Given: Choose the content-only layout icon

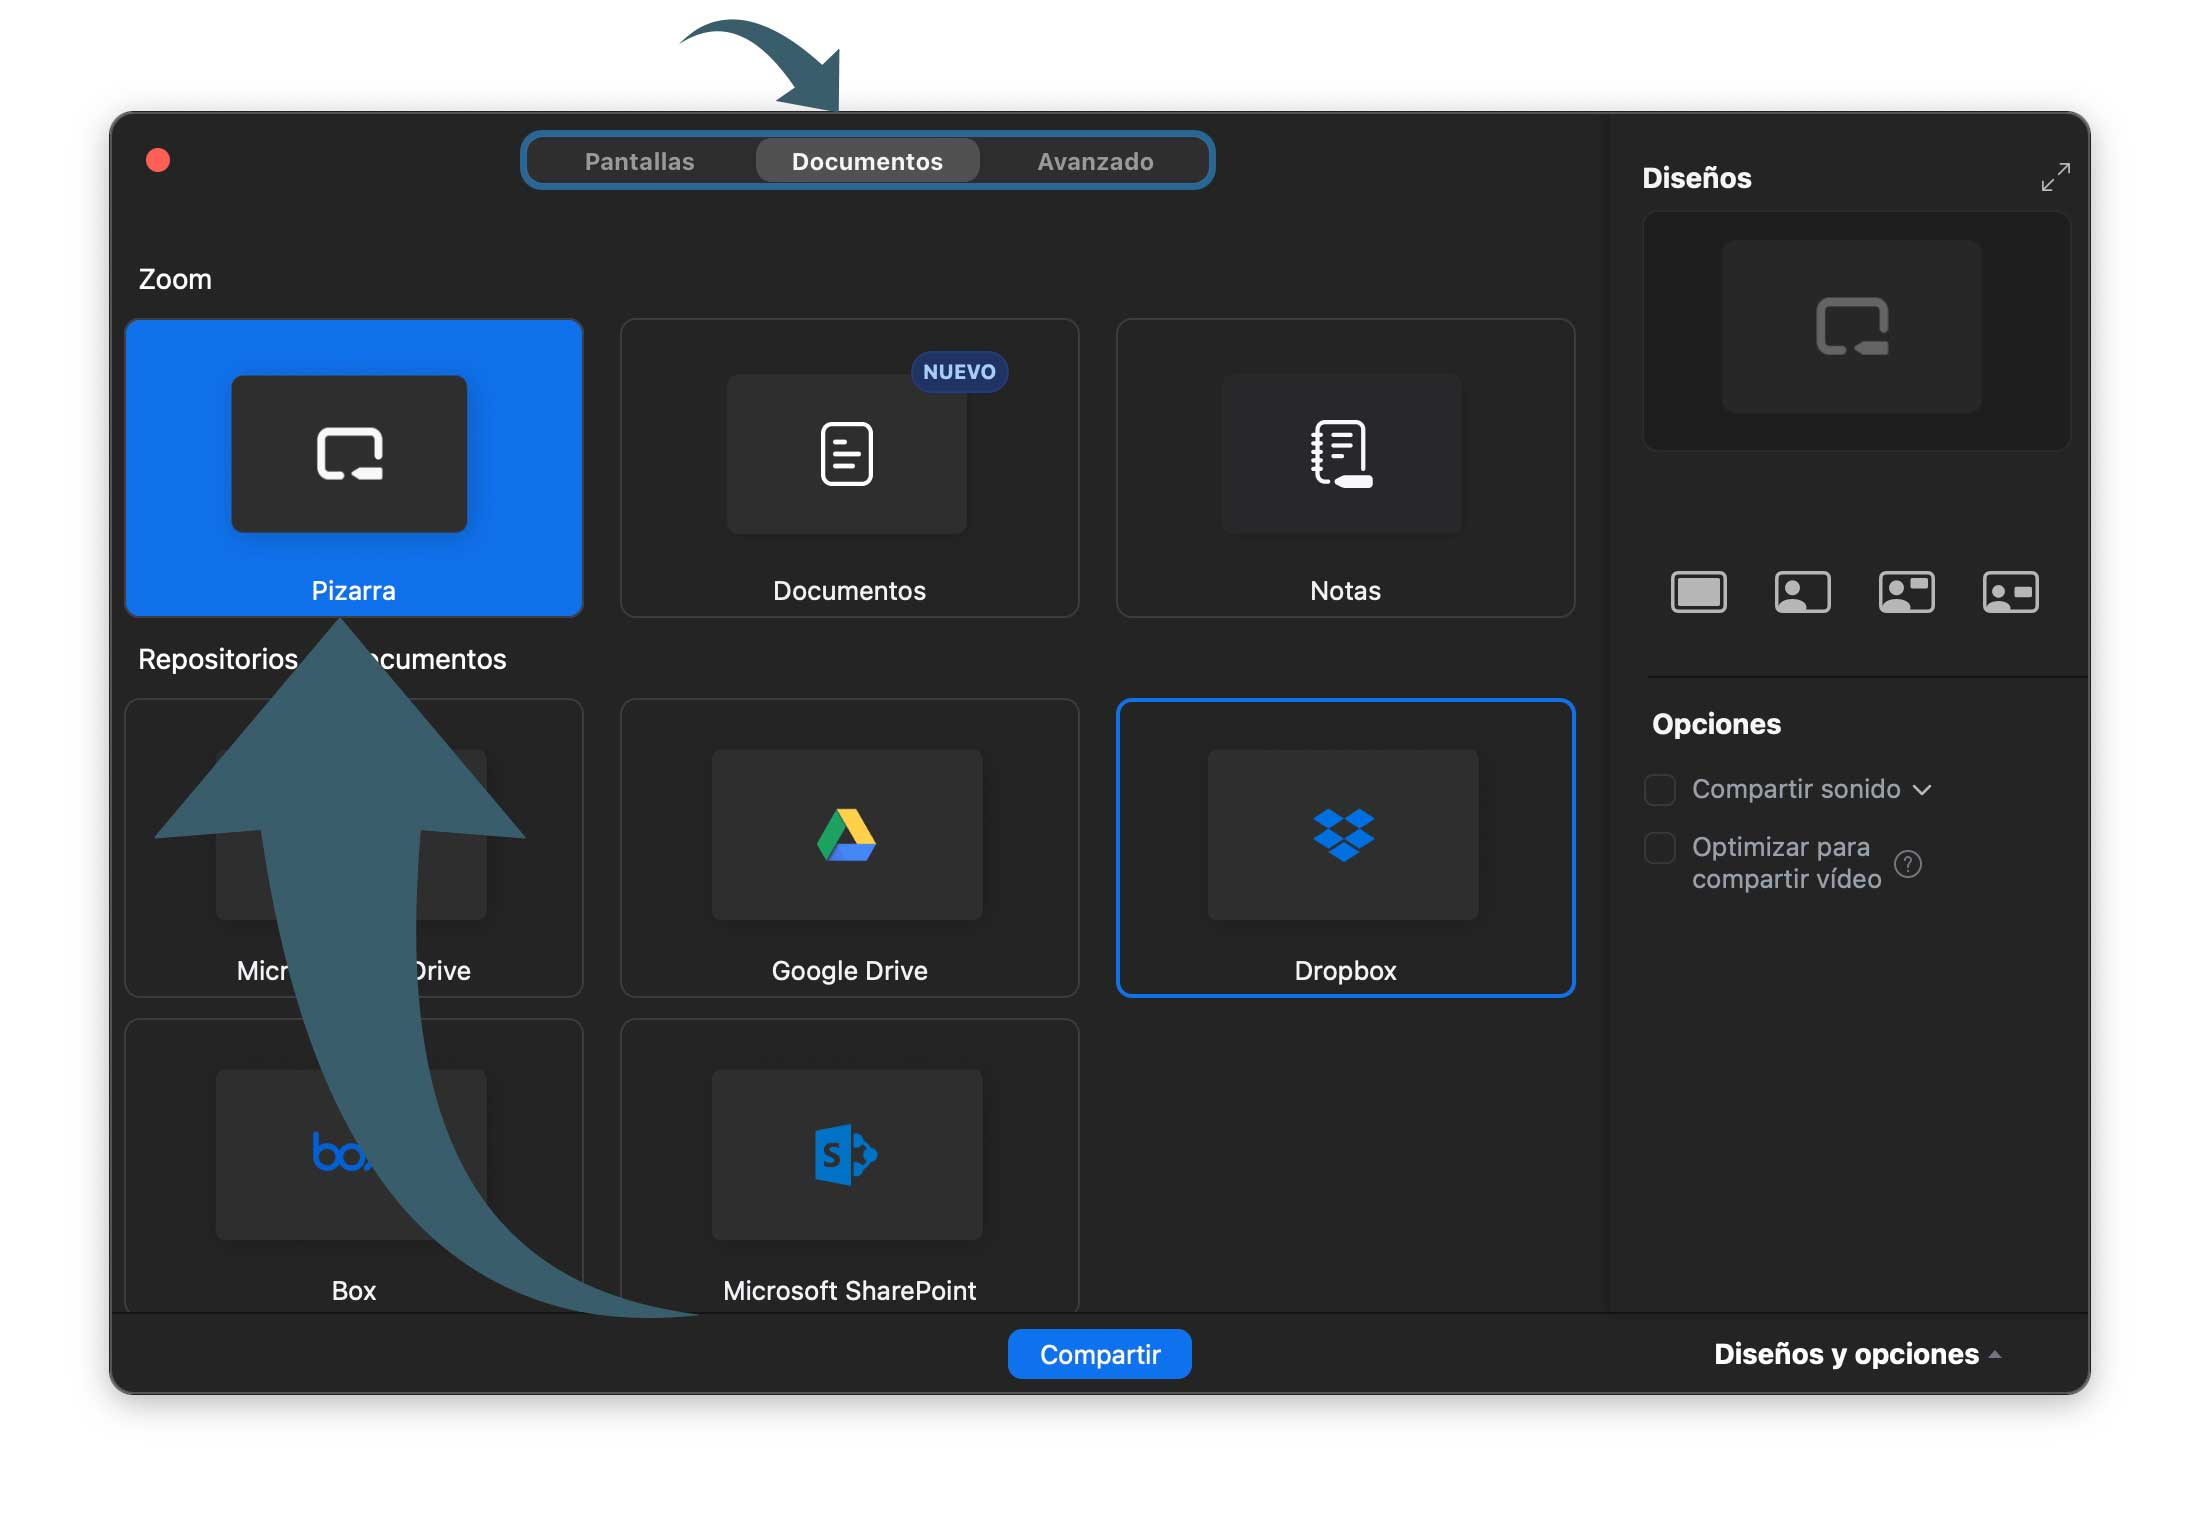Looking at the screenshot, I should click(1698, 592).
